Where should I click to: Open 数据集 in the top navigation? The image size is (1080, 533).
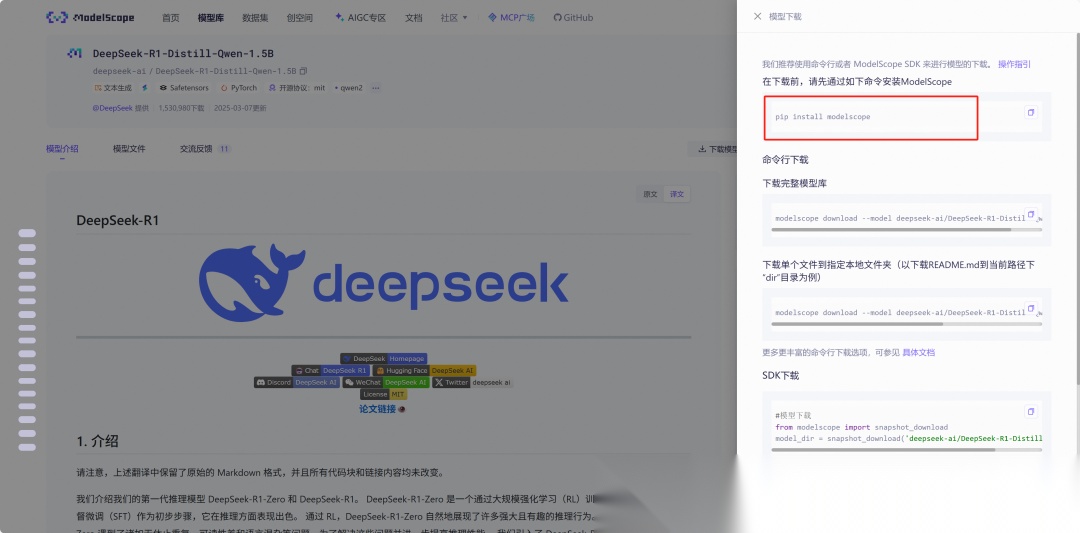click(x=255, y=18)
